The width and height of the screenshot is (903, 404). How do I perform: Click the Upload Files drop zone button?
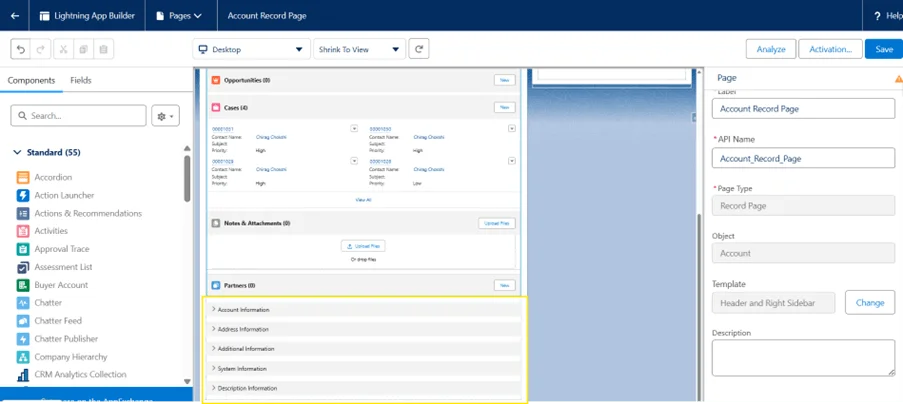pyautogui.click(x=363, y=246)
